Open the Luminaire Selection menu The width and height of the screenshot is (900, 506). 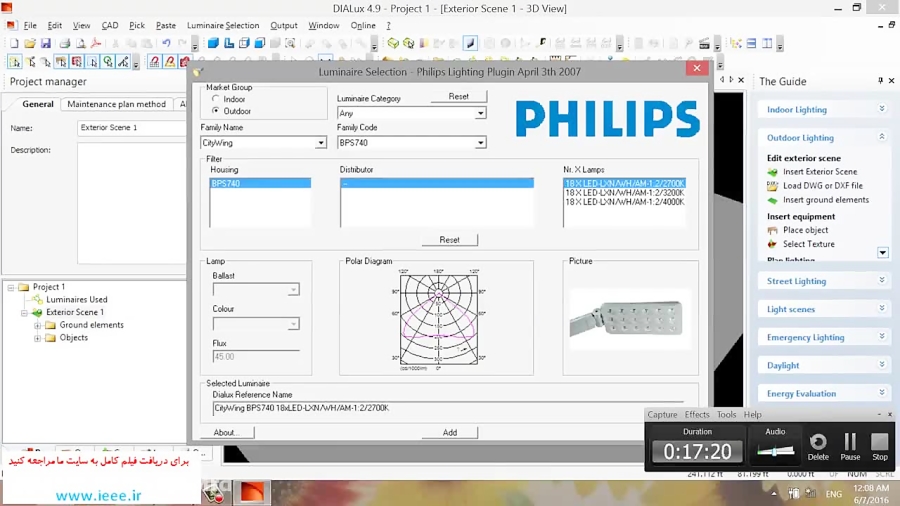(223, 26)
